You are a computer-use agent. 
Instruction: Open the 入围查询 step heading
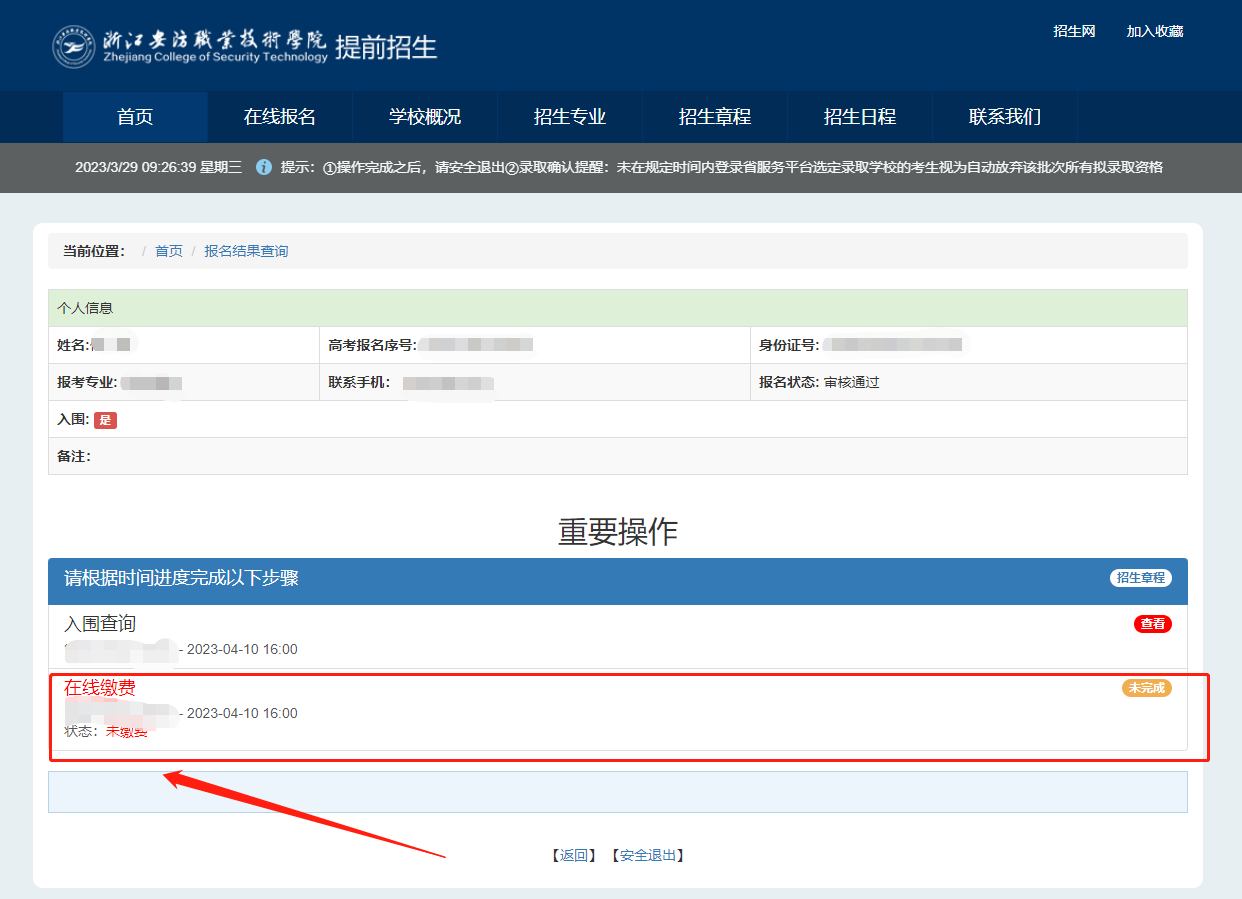click(x=100, y=624)
